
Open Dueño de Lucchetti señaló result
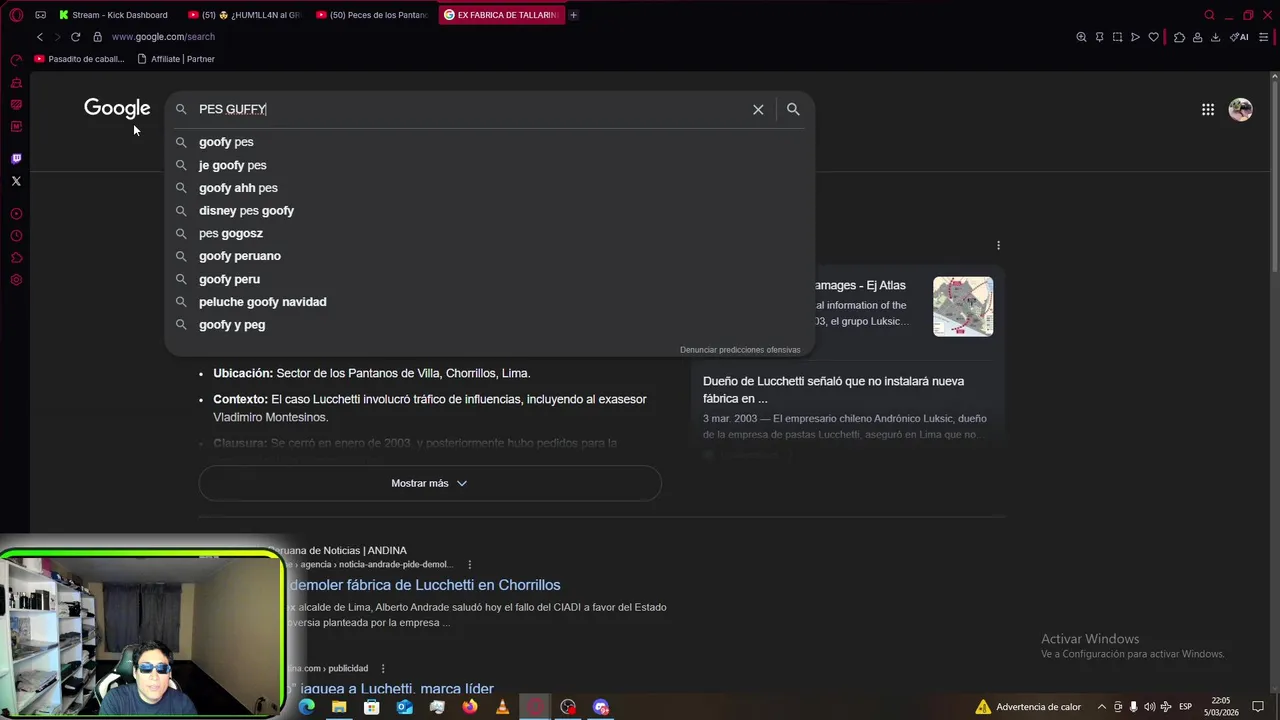point(833,390)
